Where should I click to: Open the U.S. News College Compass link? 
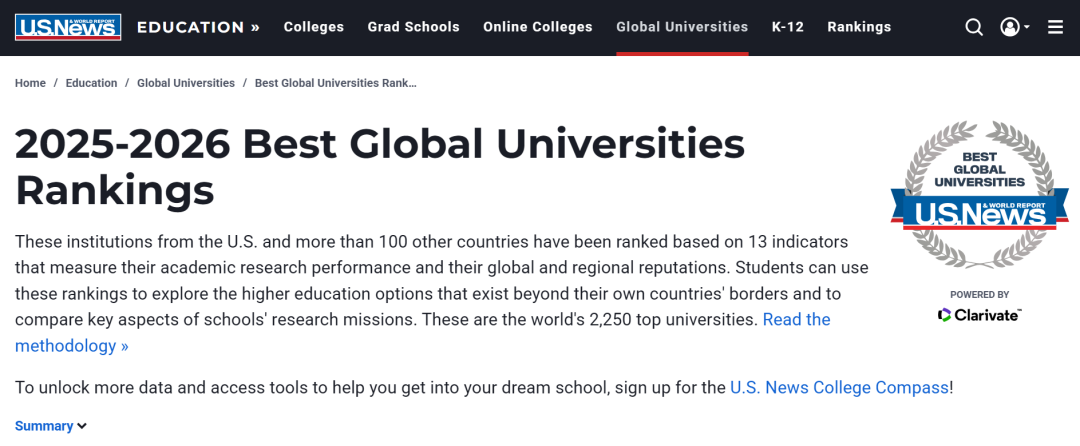(x=838, y=387)
